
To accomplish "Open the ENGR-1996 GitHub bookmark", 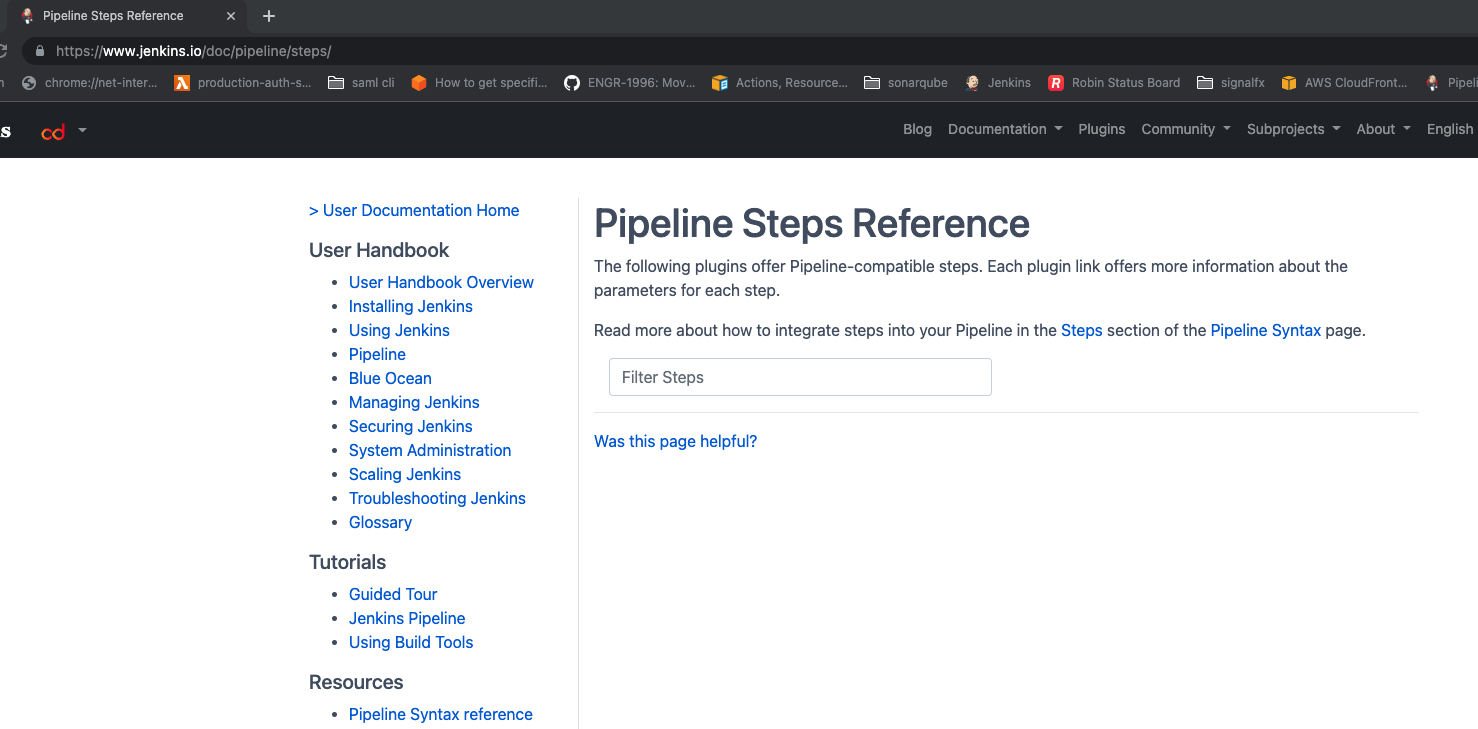I will [x=631, y=83].
